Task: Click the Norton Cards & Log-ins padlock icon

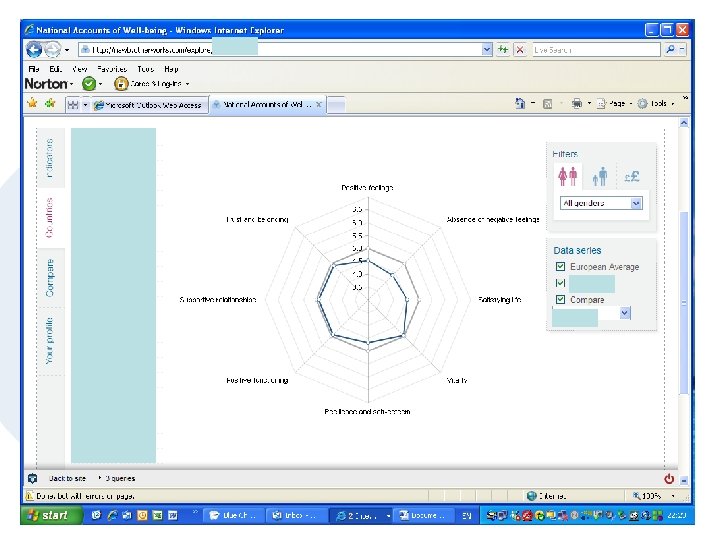Action: click(x=121, y=84)
